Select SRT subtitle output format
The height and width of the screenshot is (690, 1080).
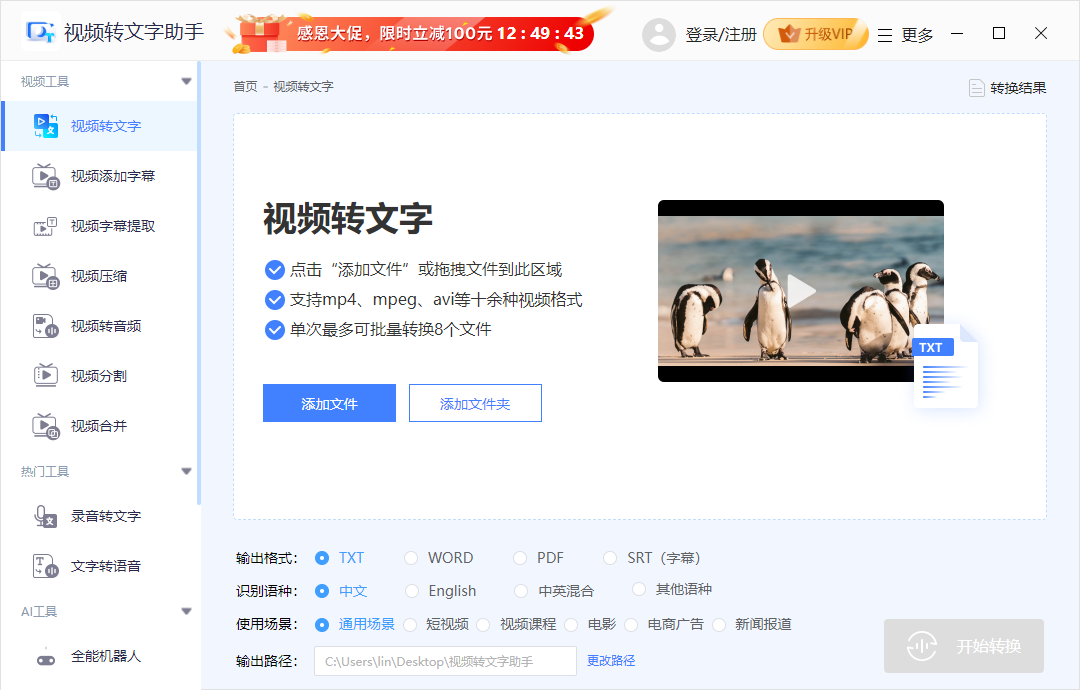point(610,557)
